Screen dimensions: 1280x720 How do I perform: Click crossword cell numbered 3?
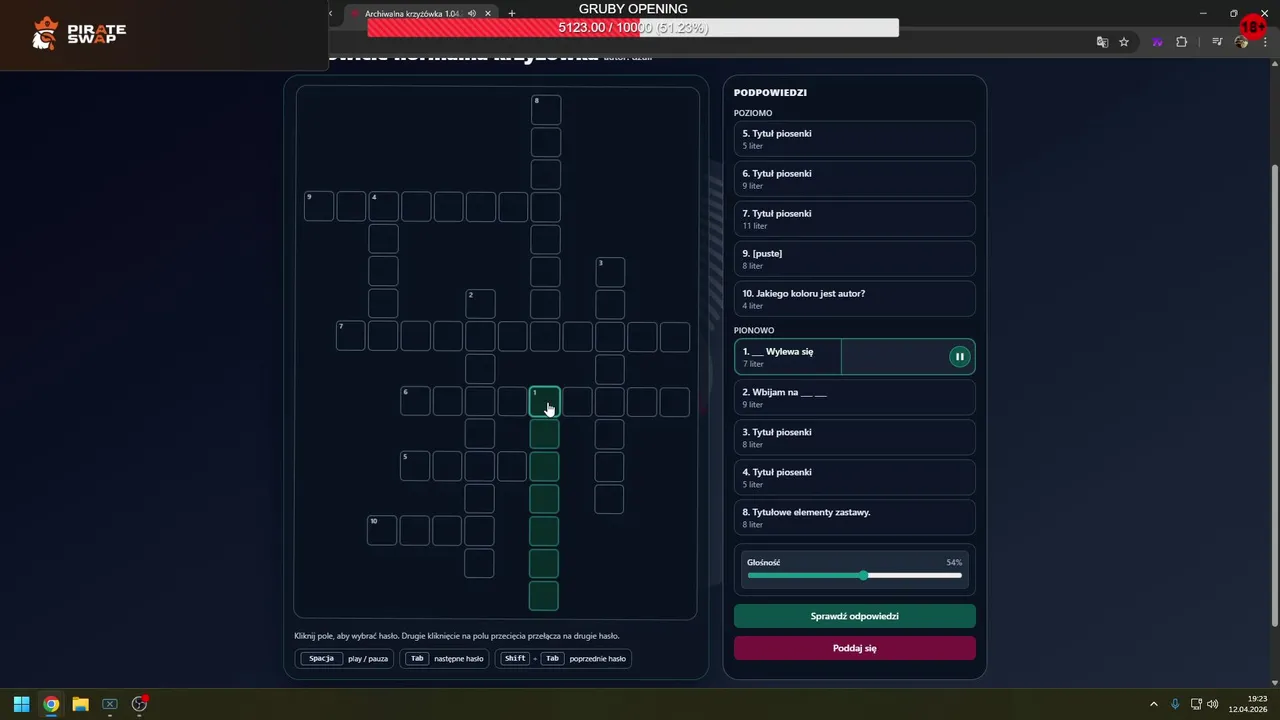[x=610, y=272]
